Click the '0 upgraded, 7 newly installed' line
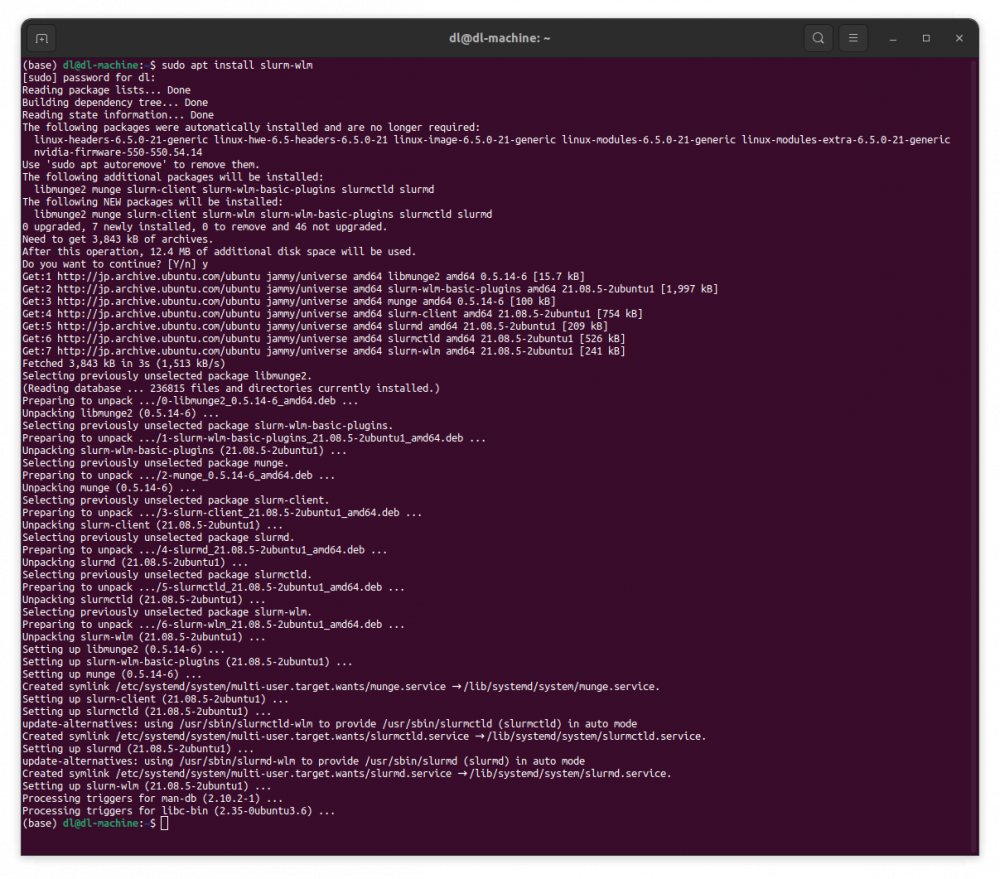The width and height of the screenshot is (1000, 879). pos(205,227)
